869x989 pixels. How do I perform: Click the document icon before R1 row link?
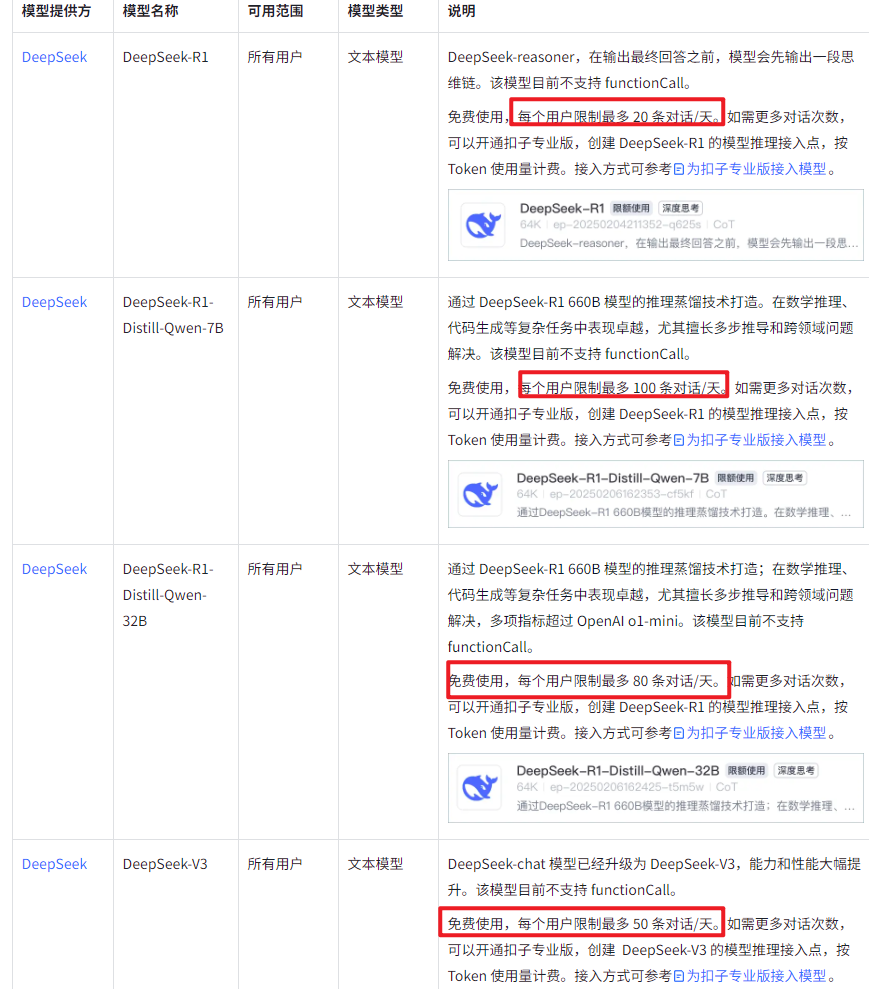[679, 169]
